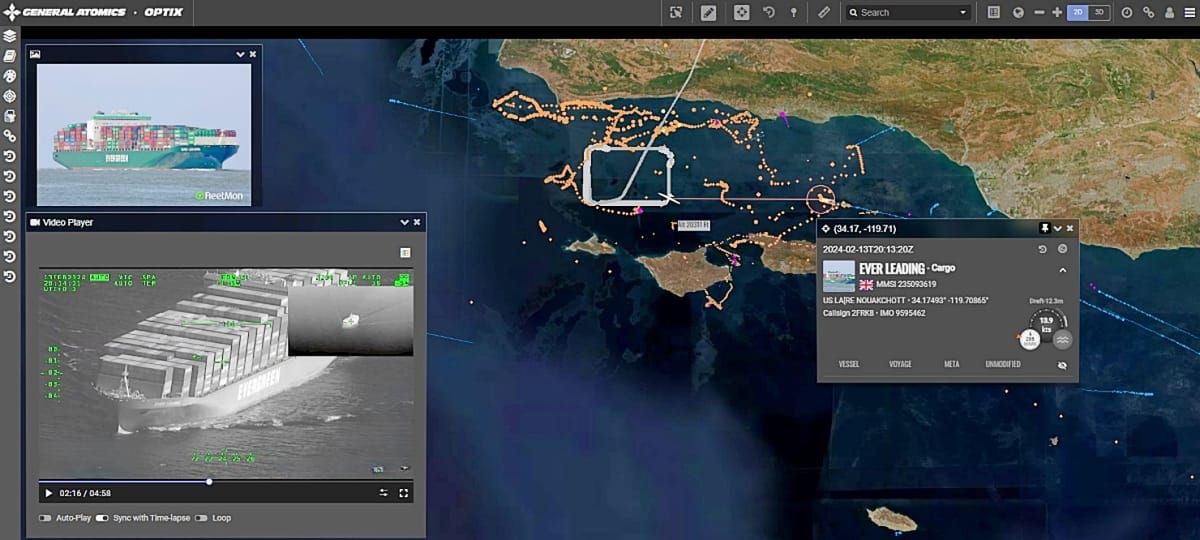The image size is (1200, 540).
Task: Click the thermal inset in video
Action: pyautogui.click(x=350, y=320)
